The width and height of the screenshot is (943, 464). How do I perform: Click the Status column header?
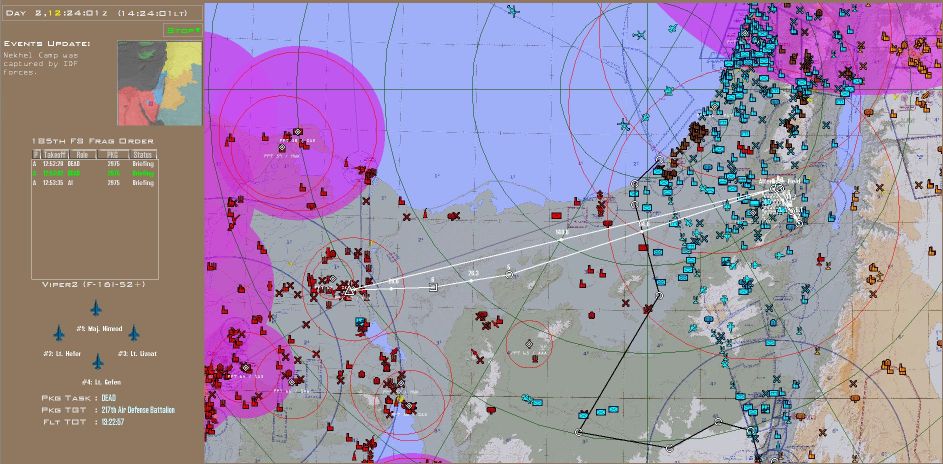pyautogui.click(x=143, y=155)
